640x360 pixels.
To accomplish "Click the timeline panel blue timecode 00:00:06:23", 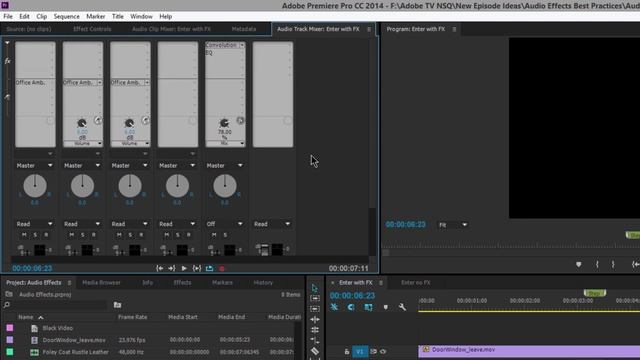I will [352, 296].
